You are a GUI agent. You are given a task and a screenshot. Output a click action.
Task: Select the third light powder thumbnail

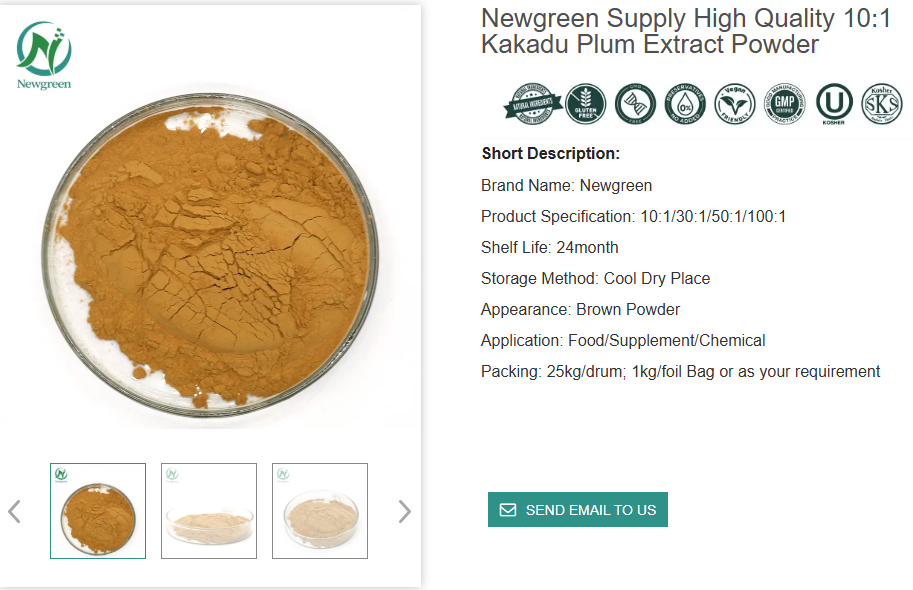(320, 511)
